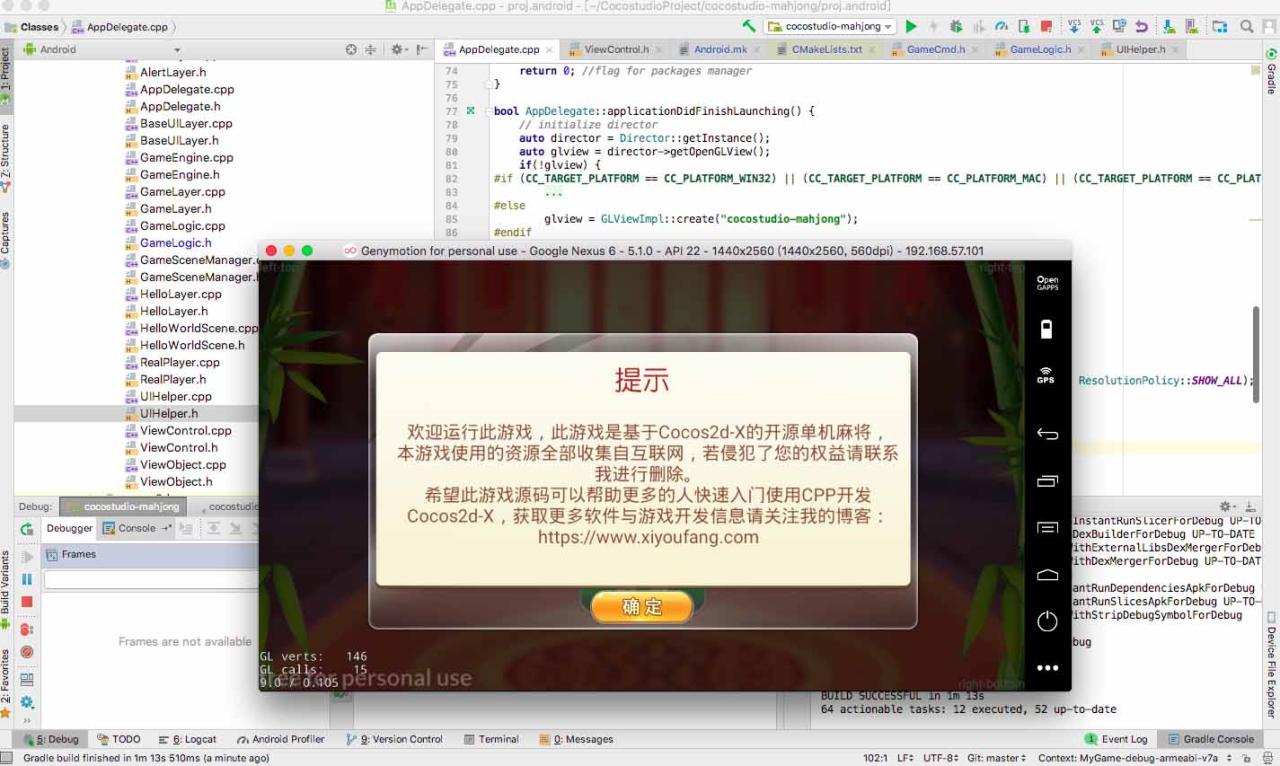Start debugging with the bug icon

coord(956,27)
